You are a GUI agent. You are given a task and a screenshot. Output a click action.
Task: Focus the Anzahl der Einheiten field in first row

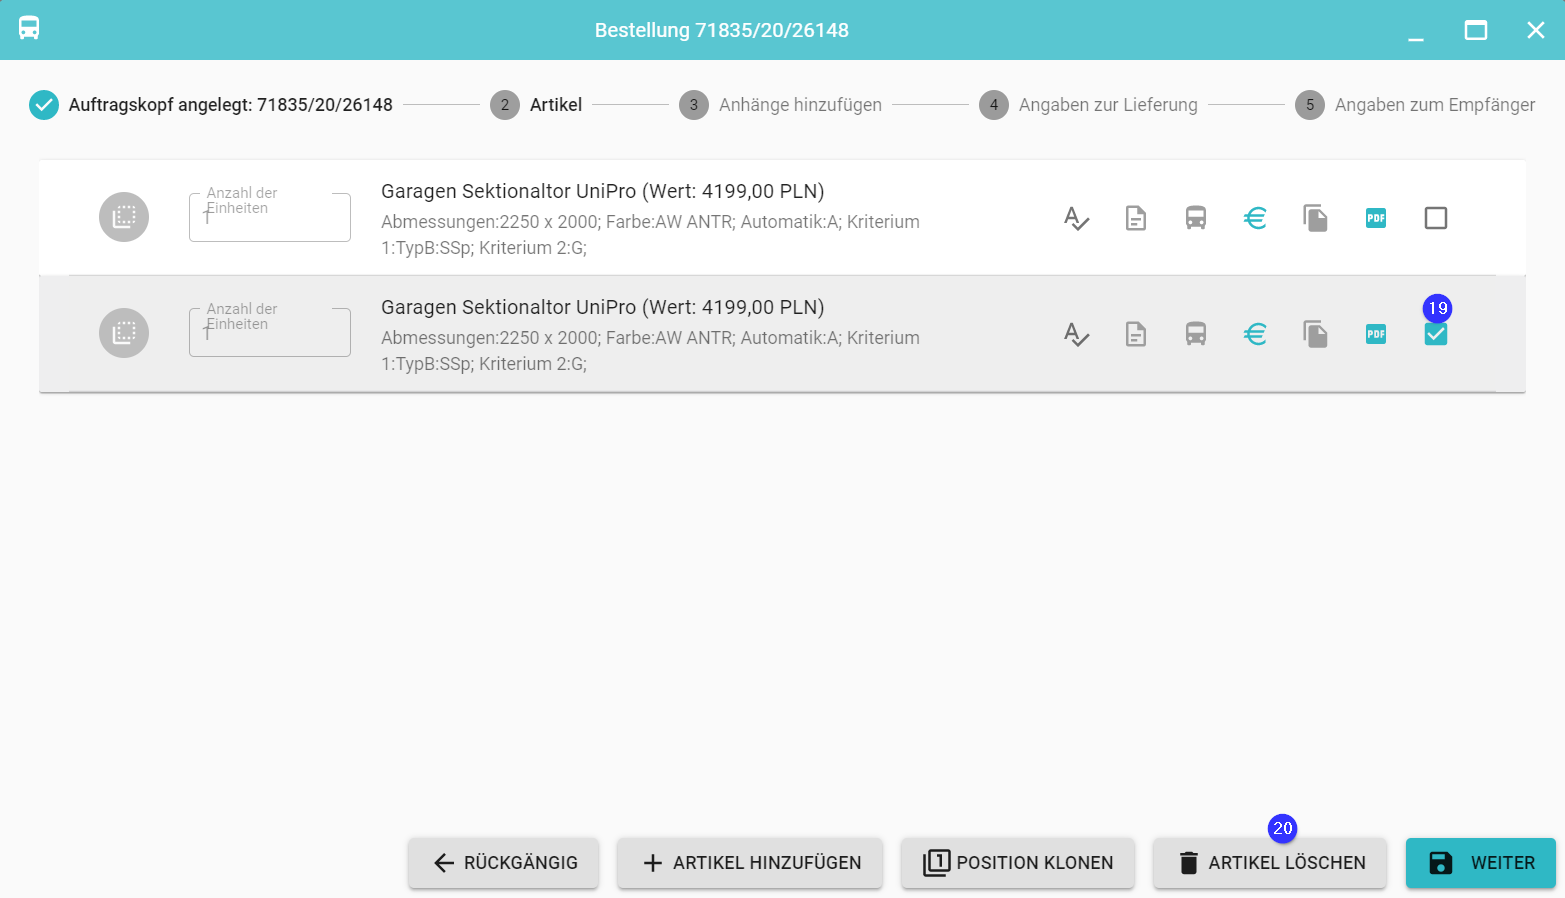tap(270, 218)
